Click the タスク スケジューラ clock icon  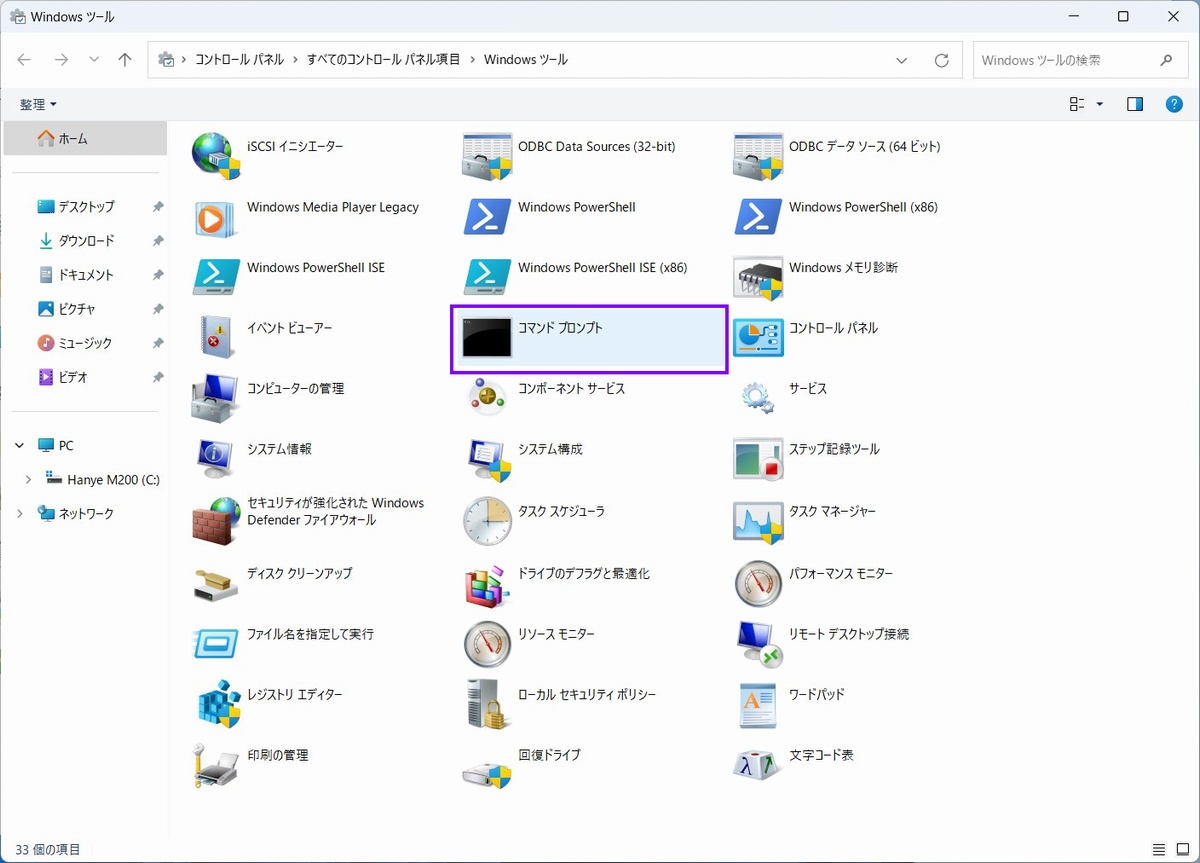(x=487, y=520)
